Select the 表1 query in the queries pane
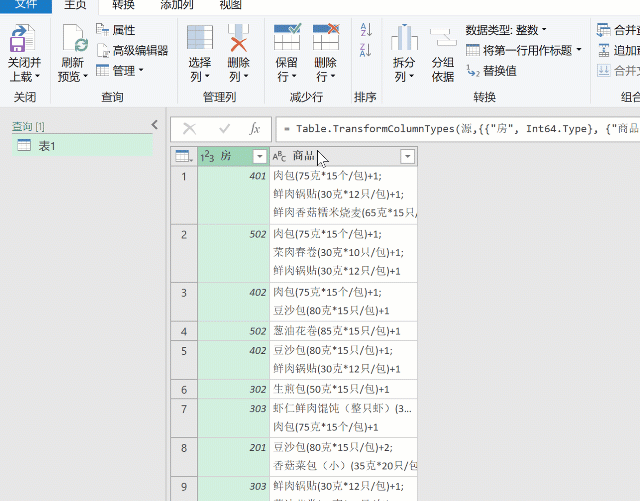The height and width of the screenshot is (501, 640). 82,146
